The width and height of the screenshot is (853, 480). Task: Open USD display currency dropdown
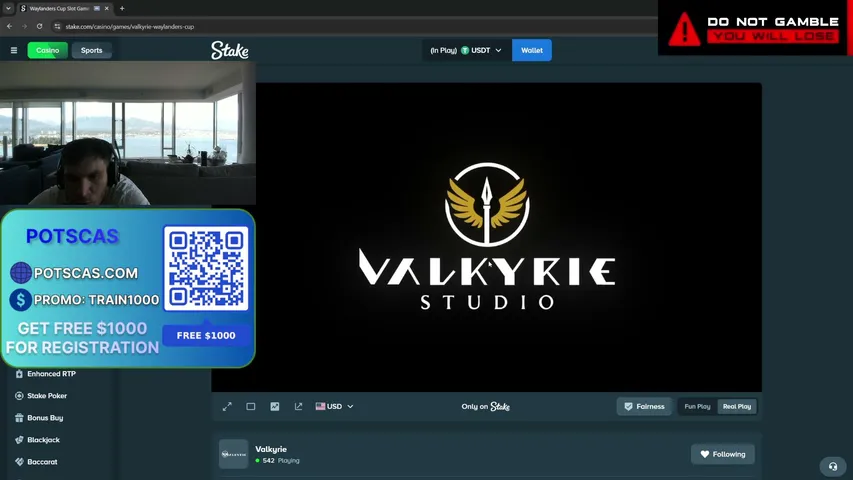pos(335,407)
